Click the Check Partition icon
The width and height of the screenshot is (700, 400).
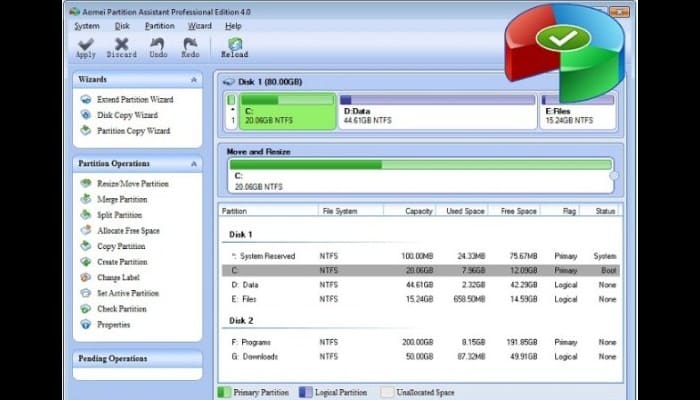coord(86,308)
